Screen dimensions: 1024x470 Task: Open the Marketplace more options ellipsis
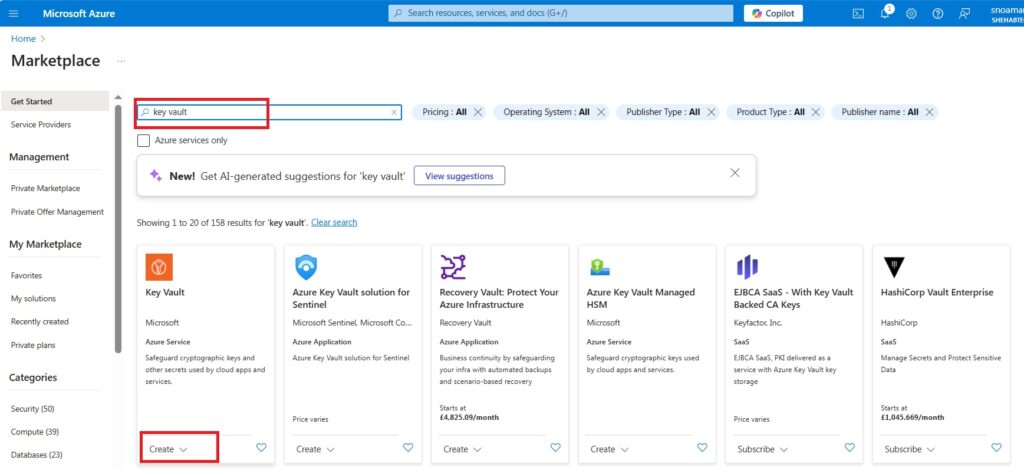[121, 61]
